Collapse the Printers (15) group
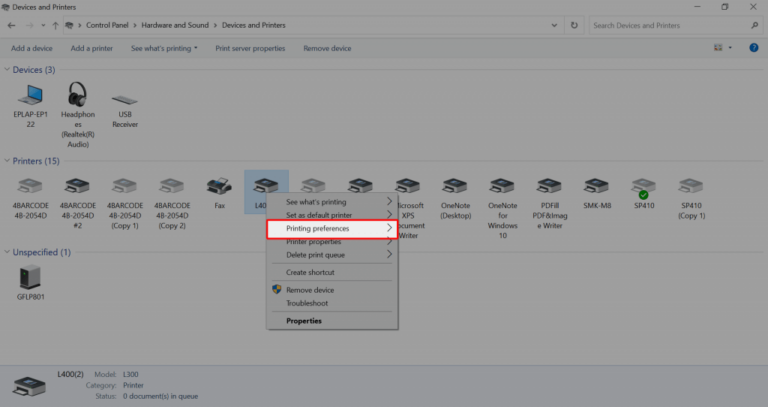768x407 pixels. pos(8,161)
